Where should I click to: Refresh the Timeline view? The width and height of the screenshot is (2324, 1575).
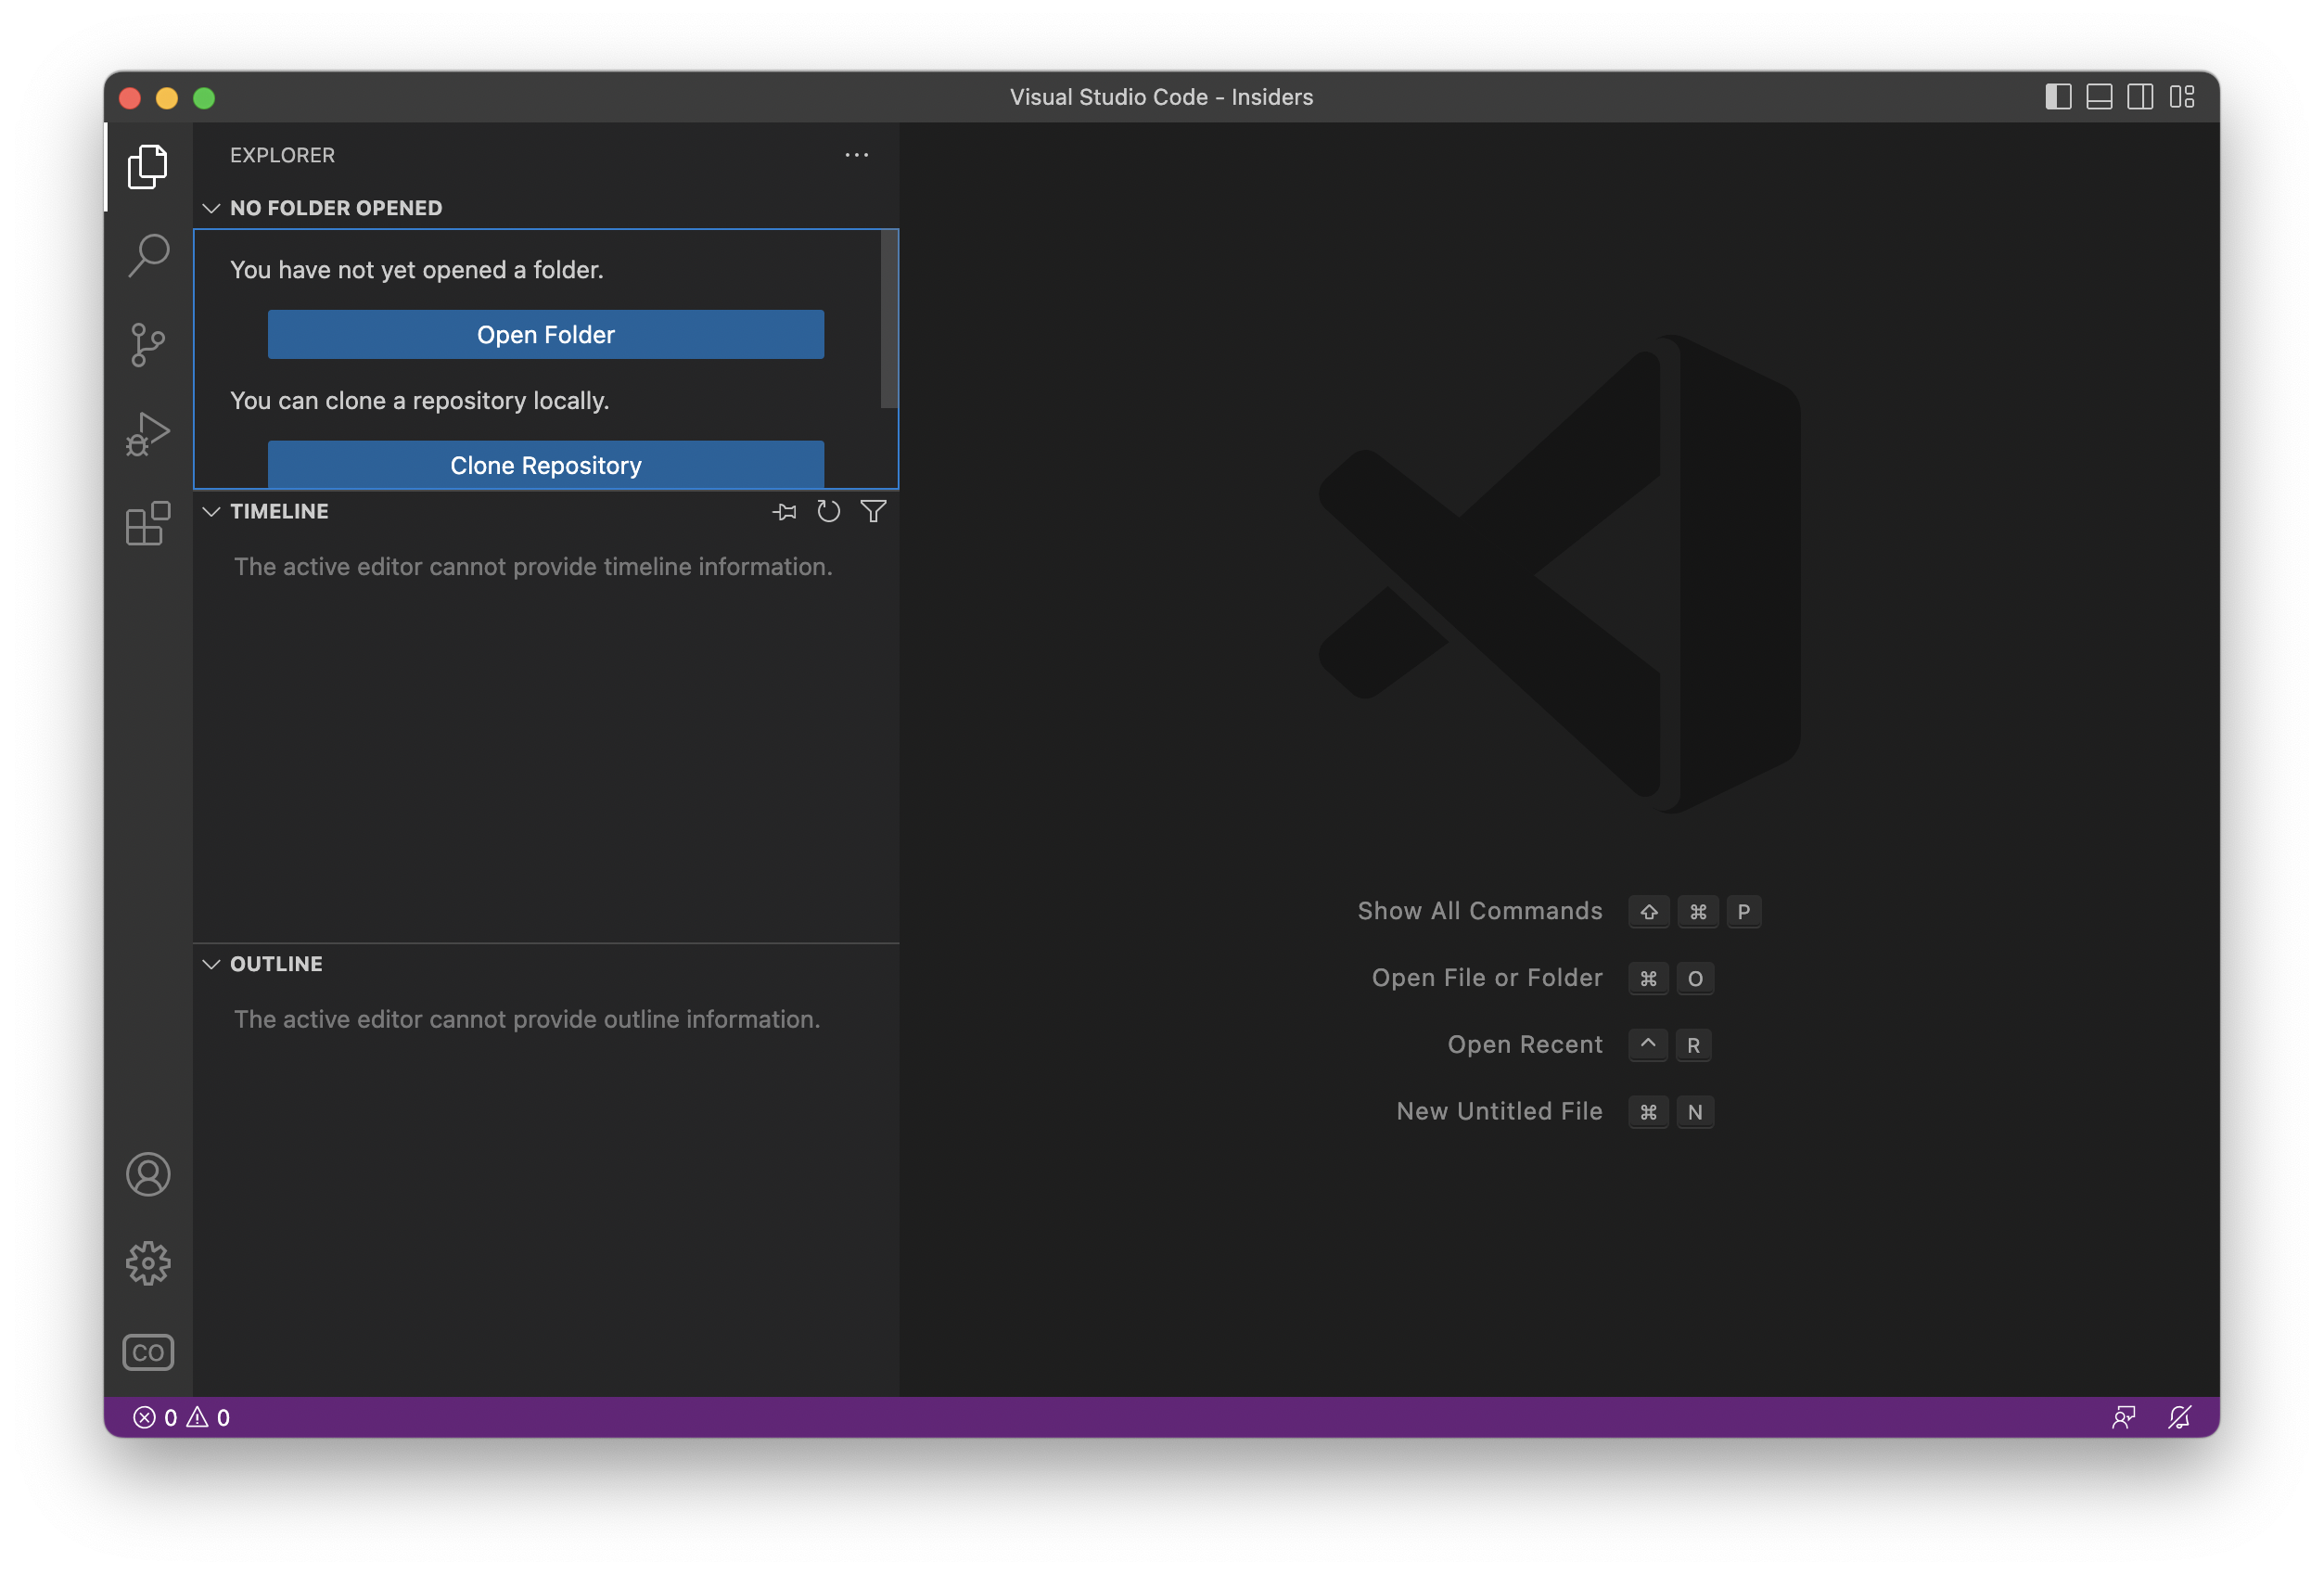[x=829, y=511]
